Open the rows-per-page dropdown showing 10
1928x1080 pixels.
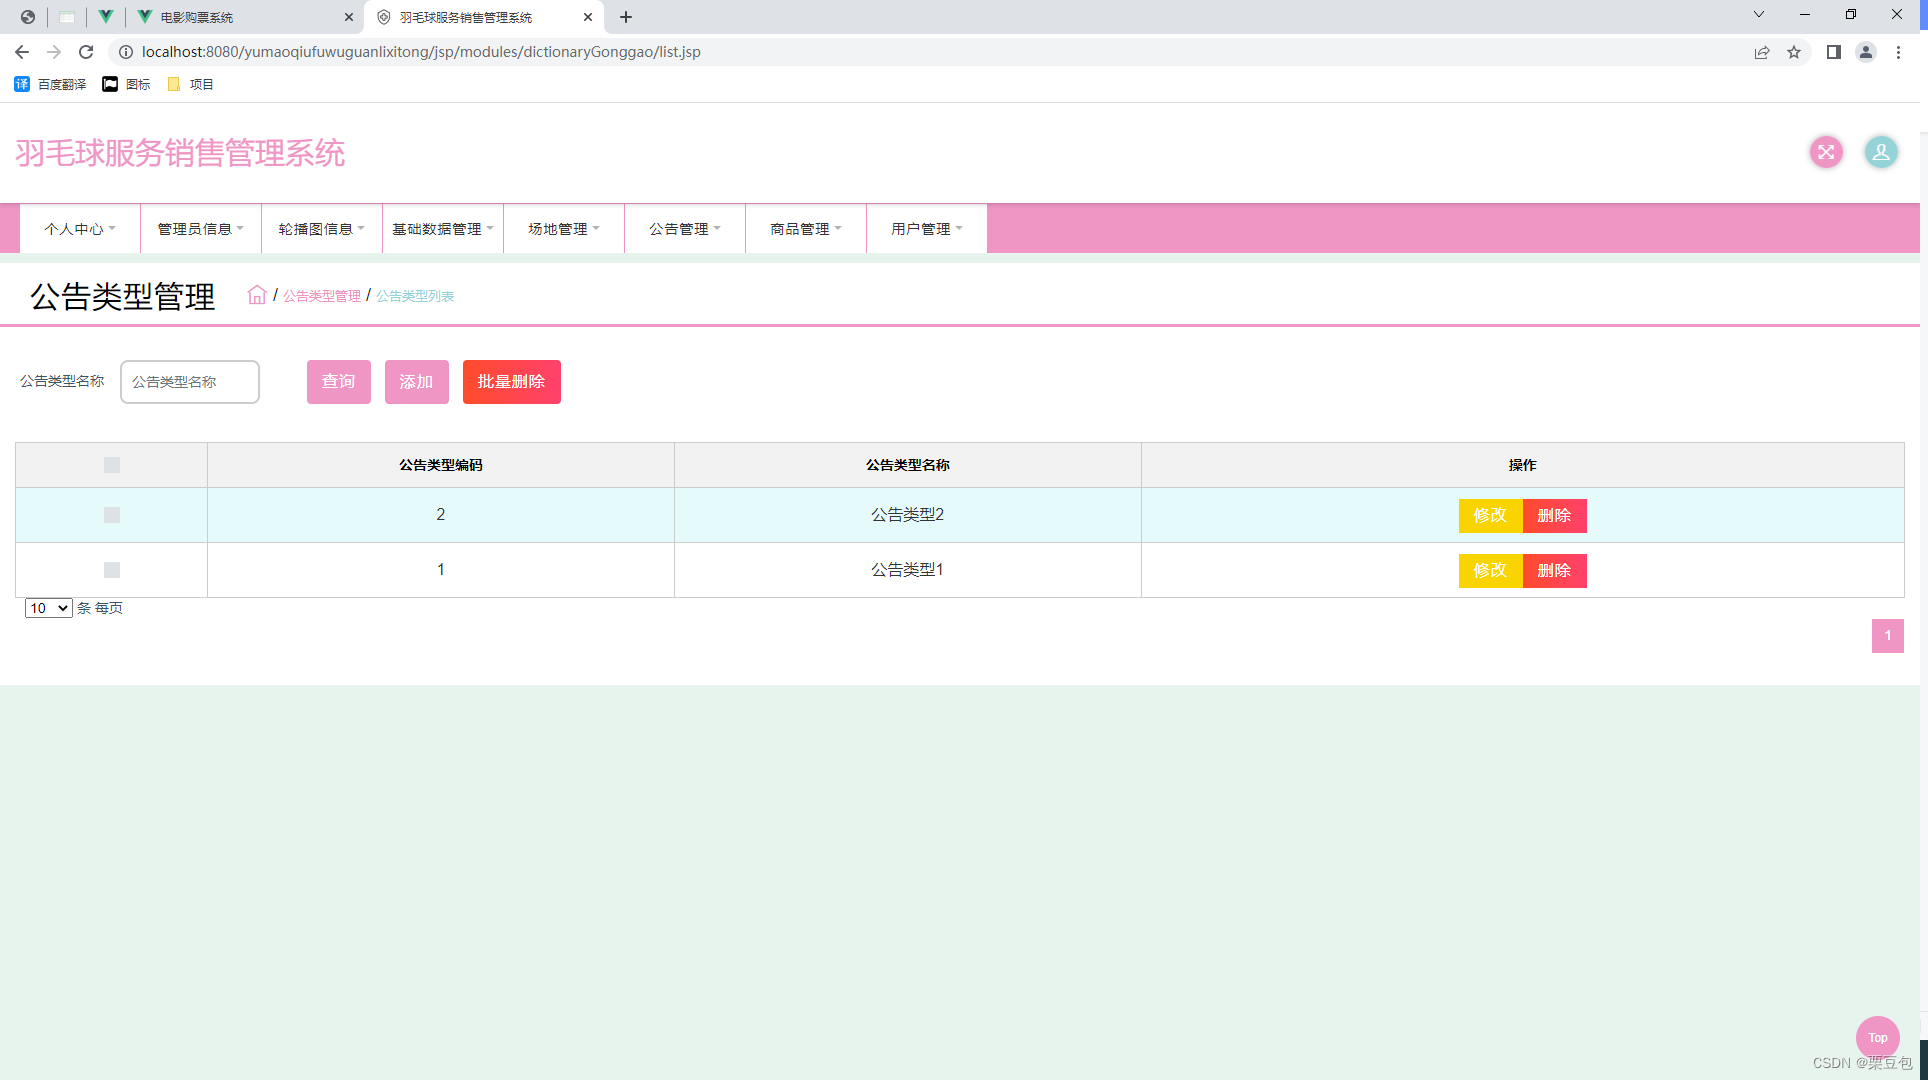48,608
